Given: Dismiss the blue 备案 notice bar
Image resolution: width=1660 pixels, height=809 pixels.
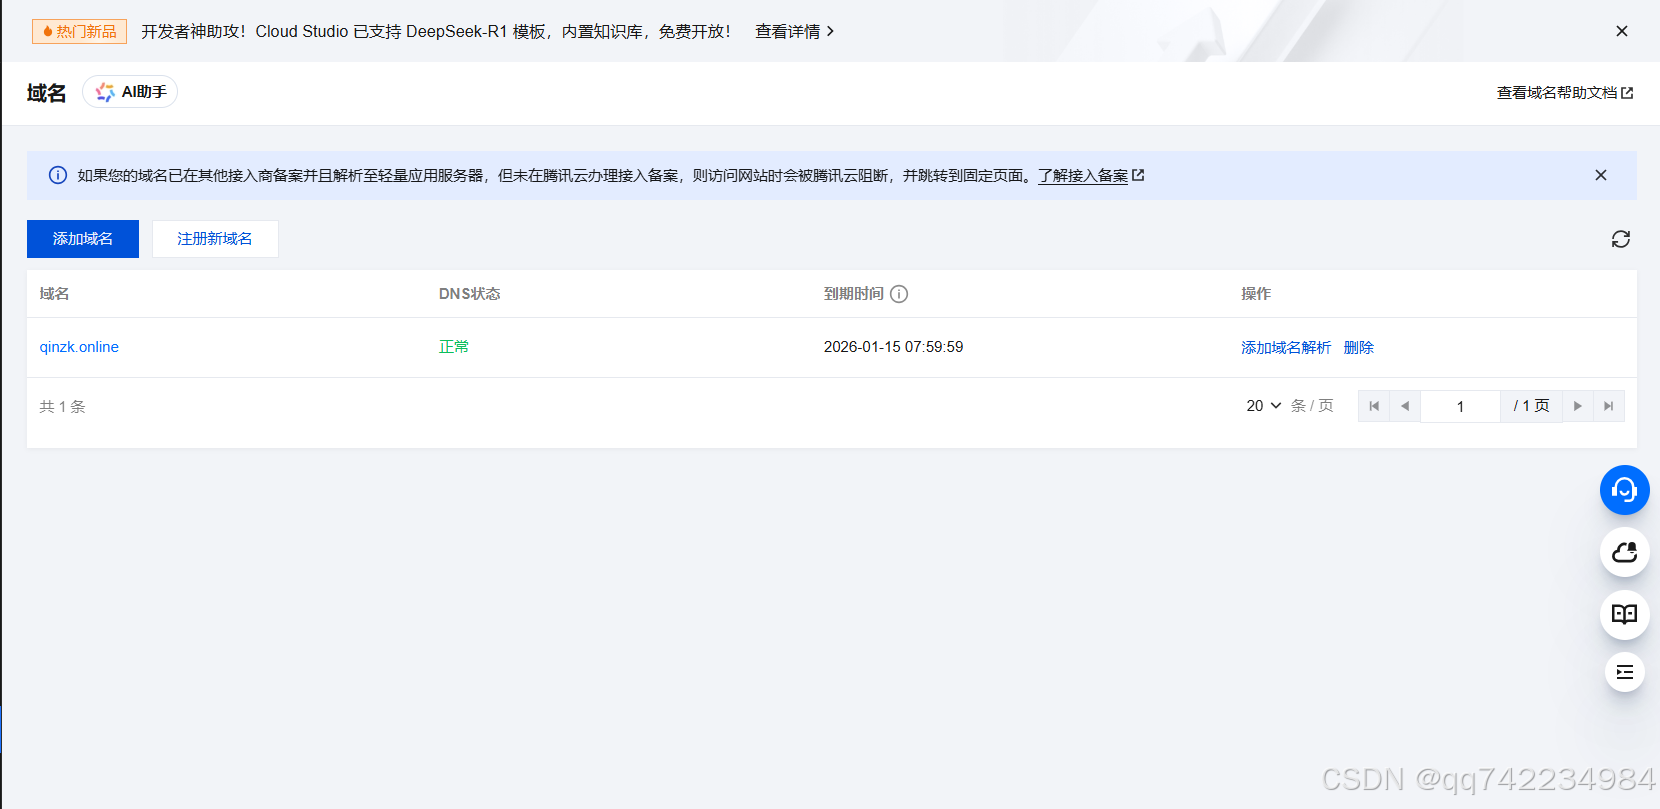Looking at the screenshot, I should 1600,175.
